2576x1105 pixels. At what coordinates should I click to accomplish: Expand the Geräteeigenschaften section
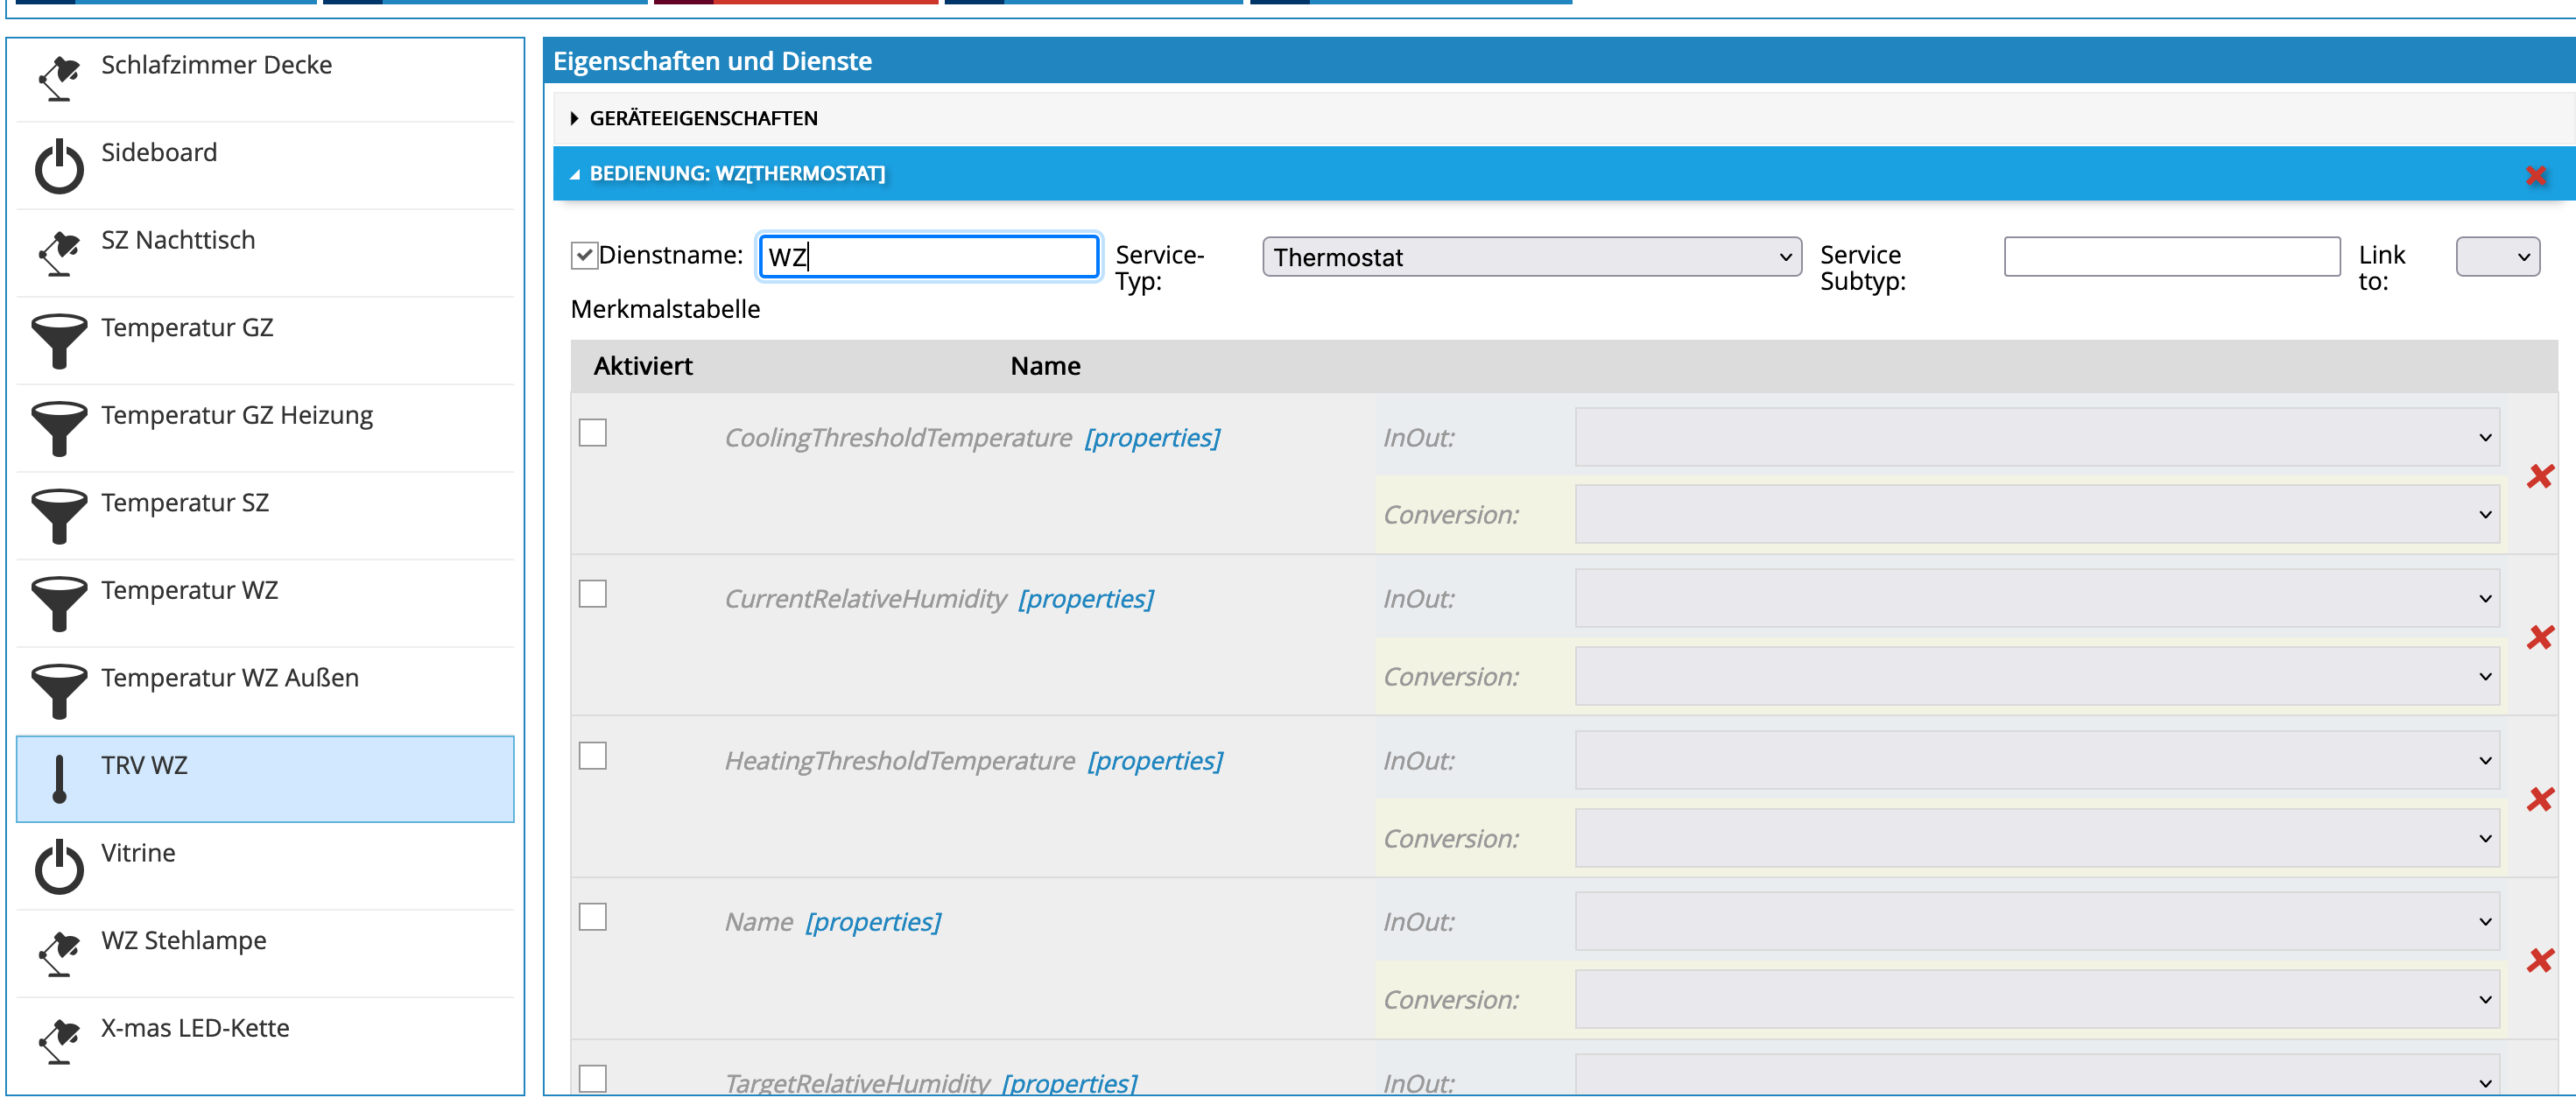click(x=1563, y=118)
